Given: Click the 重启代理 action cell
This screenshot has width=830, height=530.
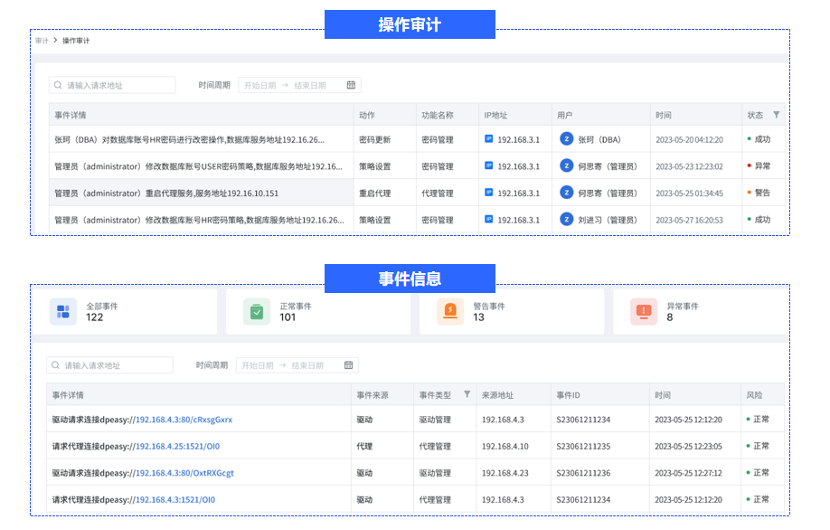Looking at the screenshot, I should (375, 193).
